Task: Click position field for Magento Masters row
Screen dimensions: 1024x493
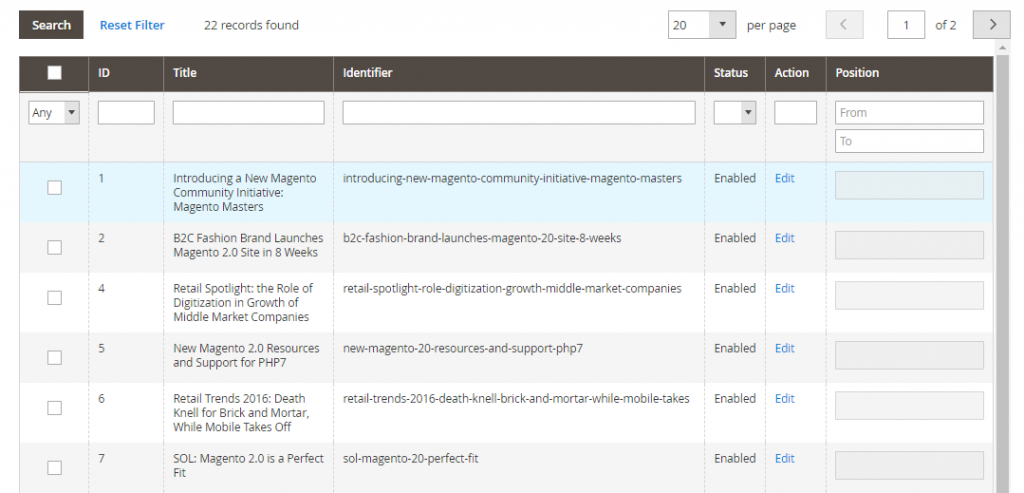Action: point(909,185)
